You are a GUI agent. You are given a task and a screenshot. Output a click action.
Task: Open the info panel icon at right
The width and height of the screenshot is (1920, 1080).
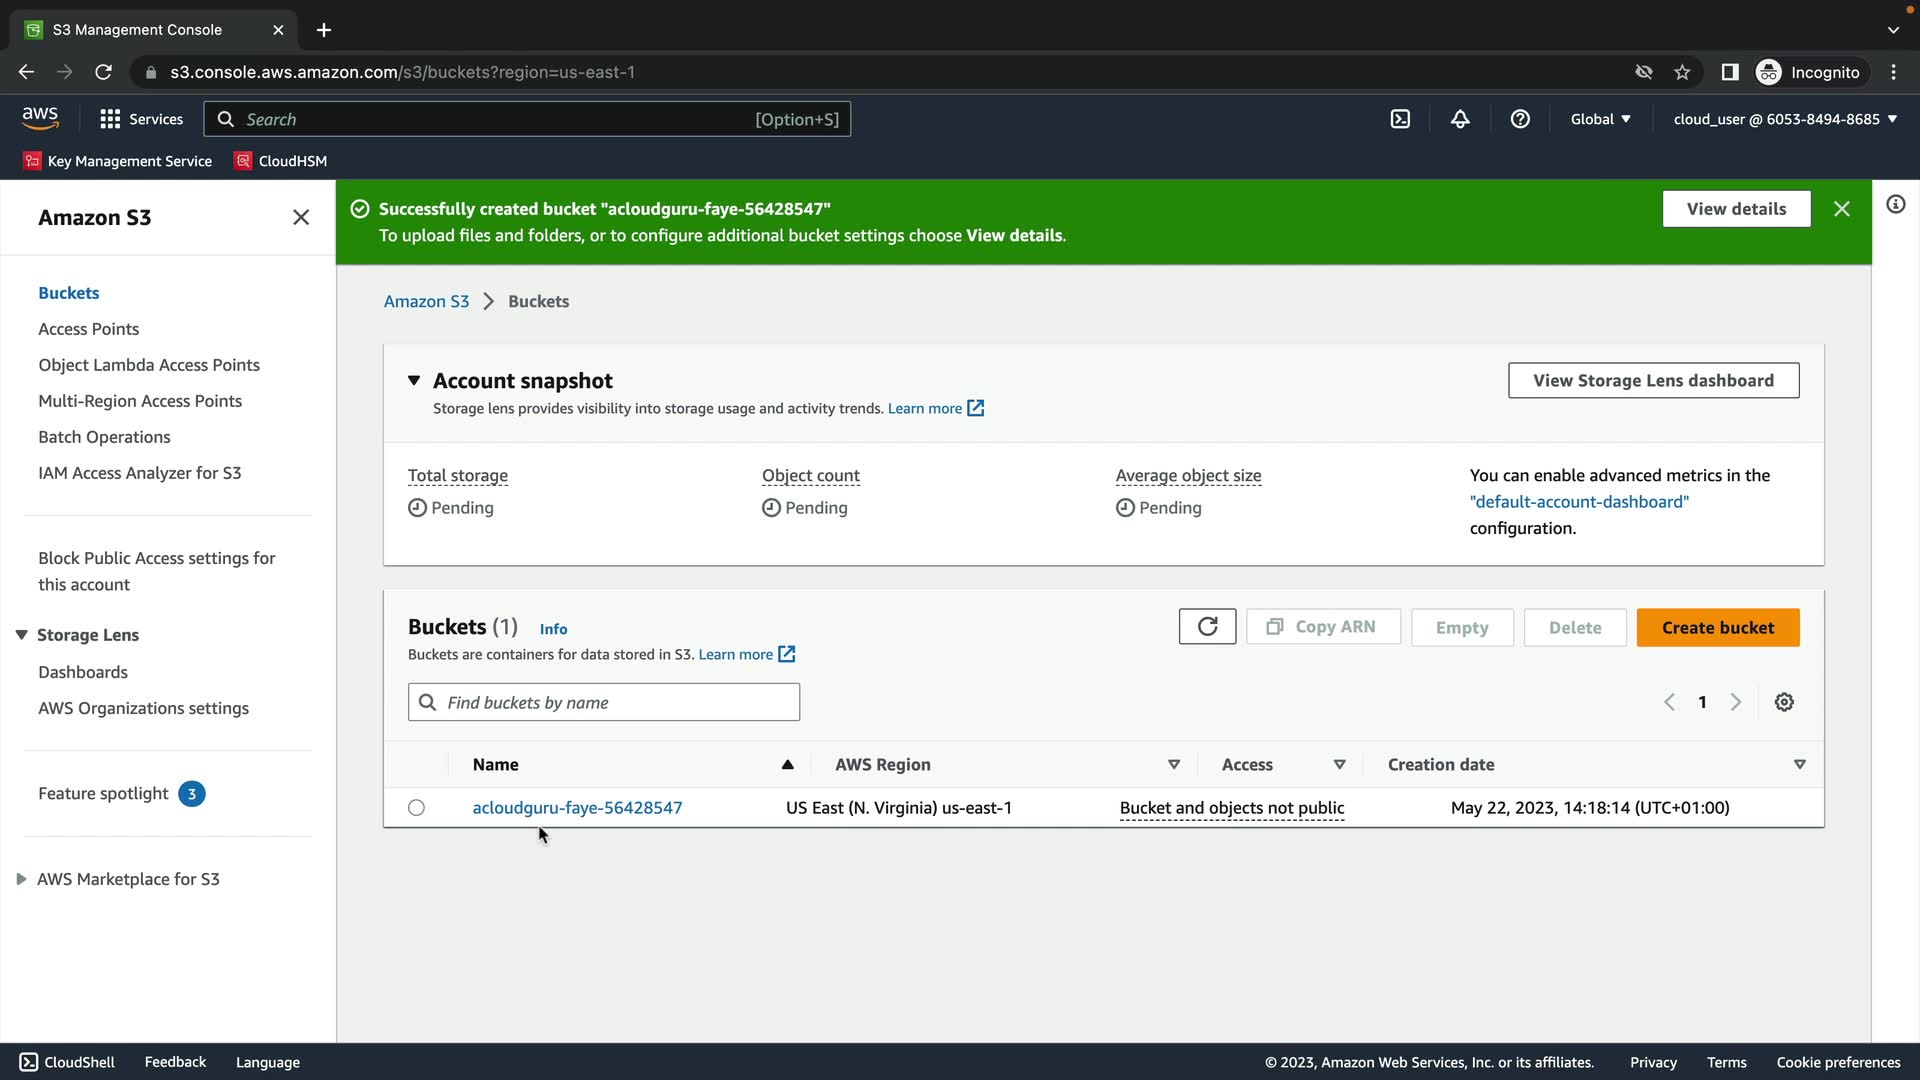(x=1895, y=205)
